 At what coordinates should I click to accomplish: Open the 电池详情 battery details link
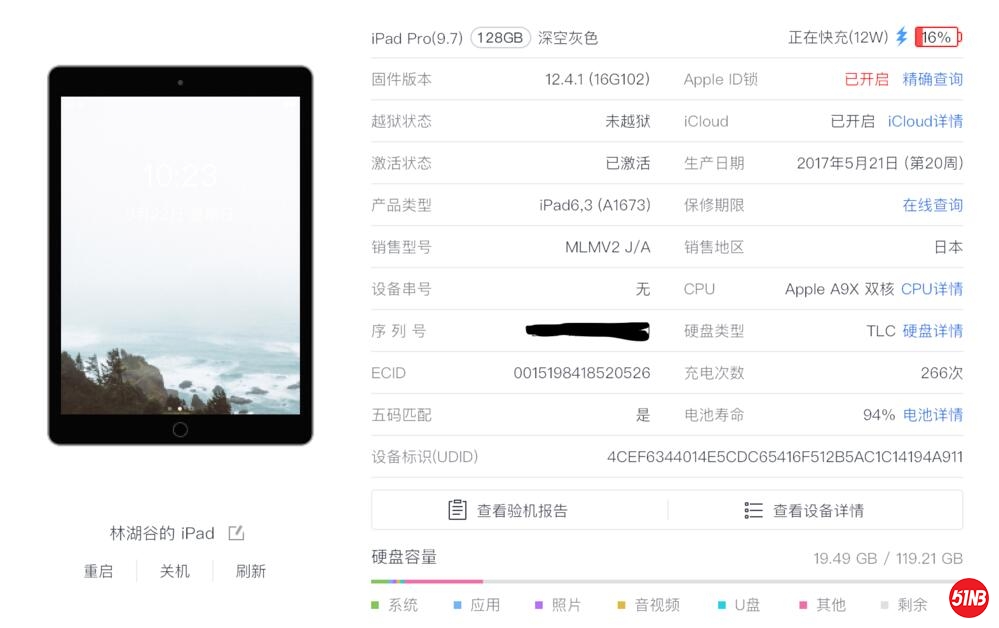pos(932,415)
